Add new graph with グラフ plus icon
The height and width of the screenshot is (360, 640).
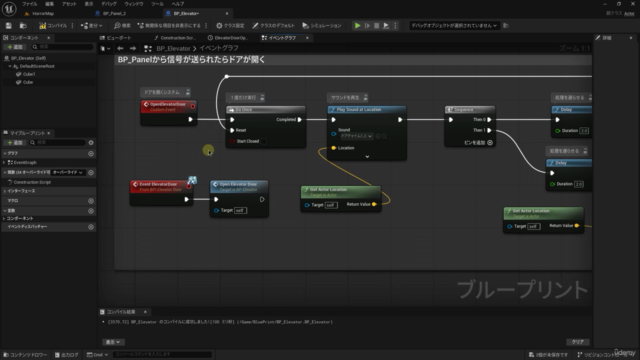tap(91, 153)
